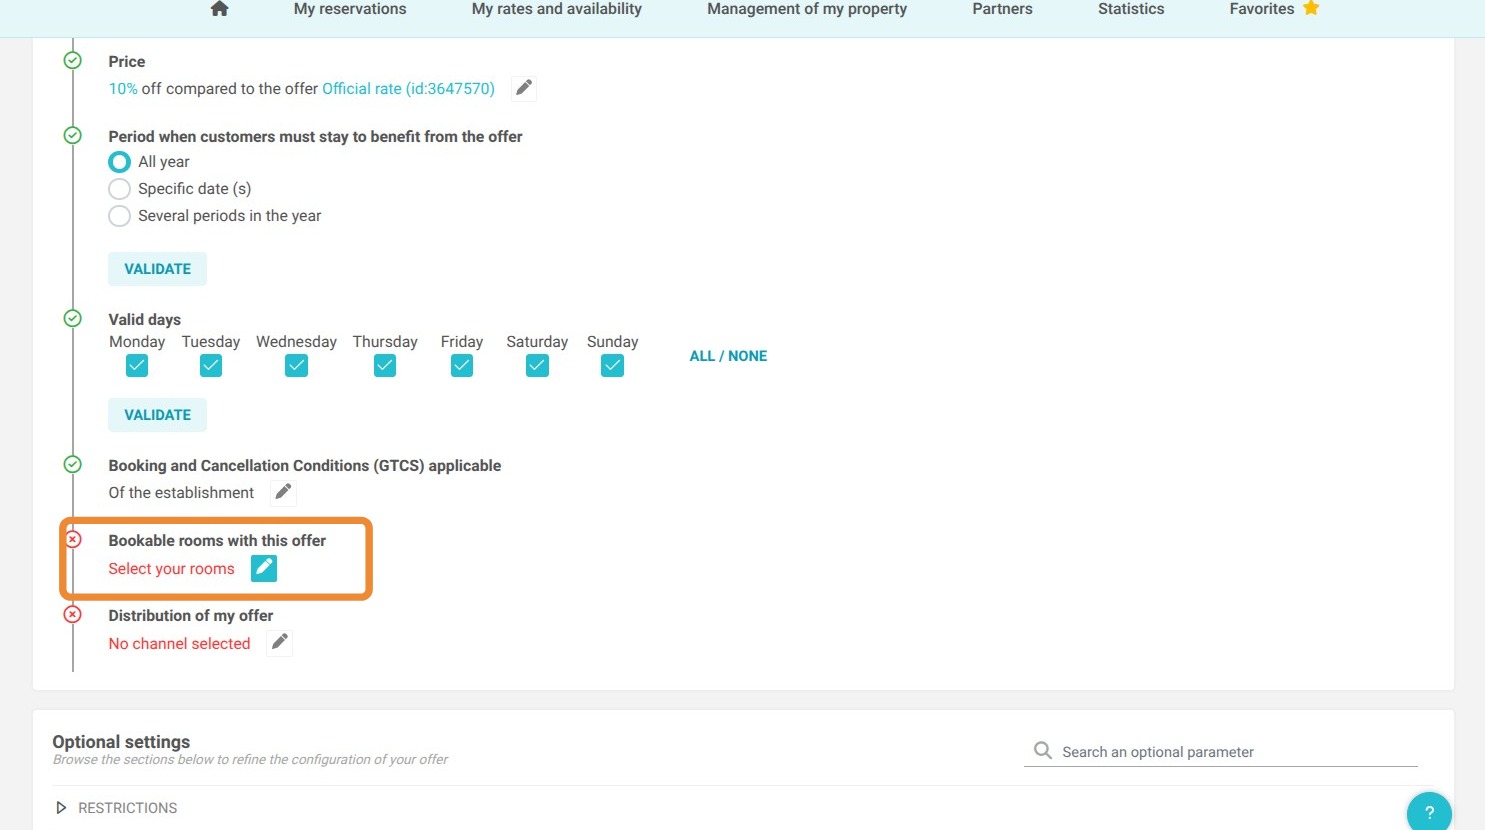
Task: Click the search magnifier icon
Action: point(1042,750)
